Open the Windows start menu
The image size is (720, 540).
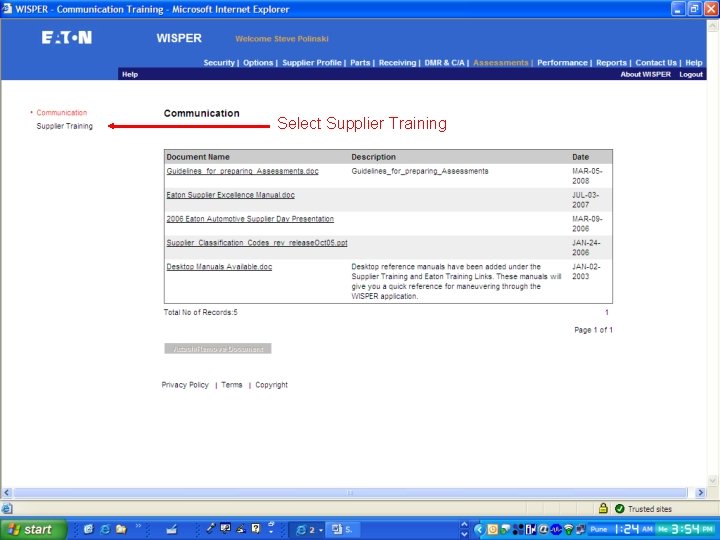(33, 529)
